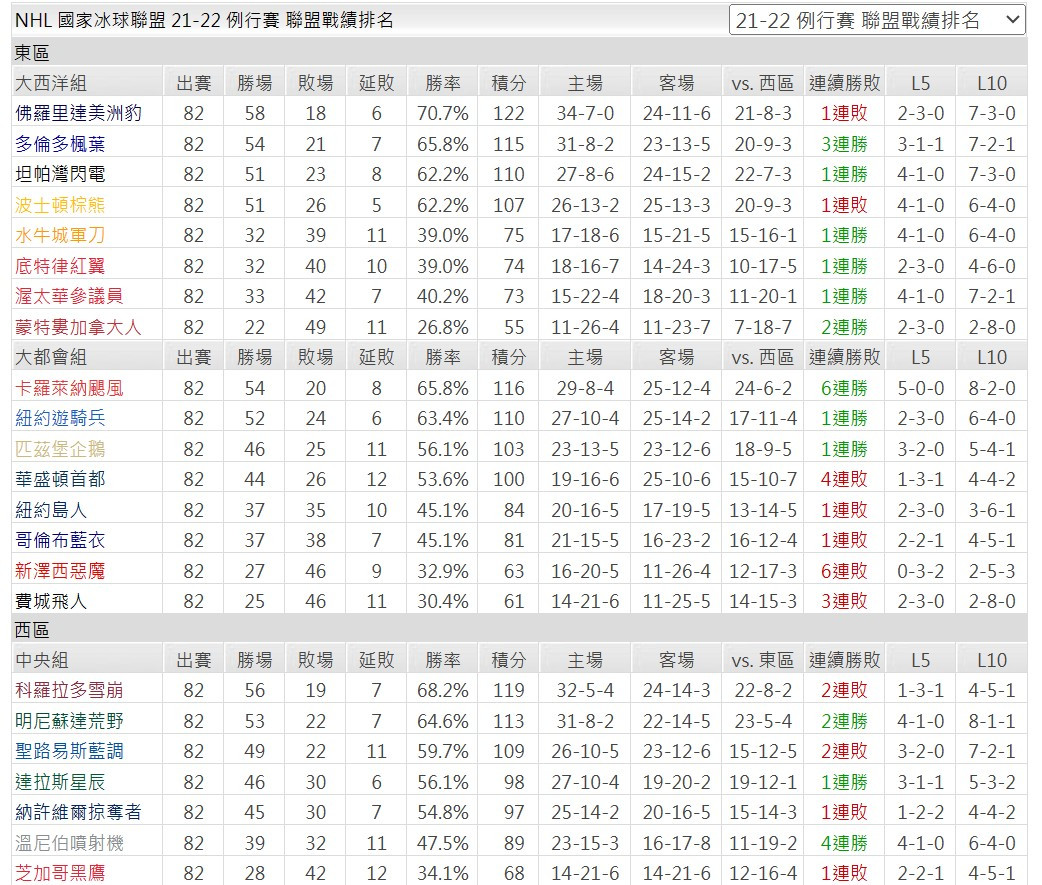
Task: Click 紐約遊騎兵's away record 25-14-2
Action: [x=677, y=418]
